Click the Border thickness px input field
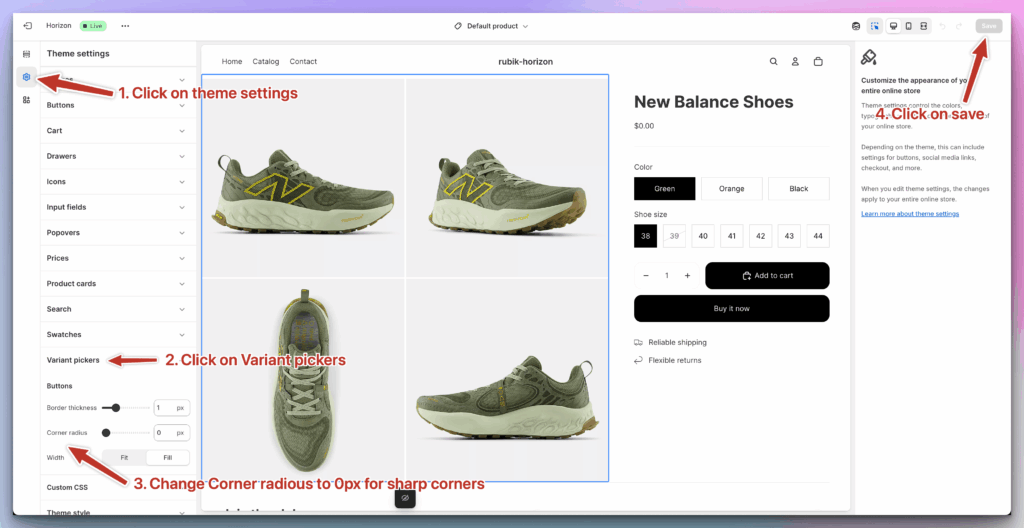Image resolution: width=1024 pixels, height=528 pixels. coord(172,408)
